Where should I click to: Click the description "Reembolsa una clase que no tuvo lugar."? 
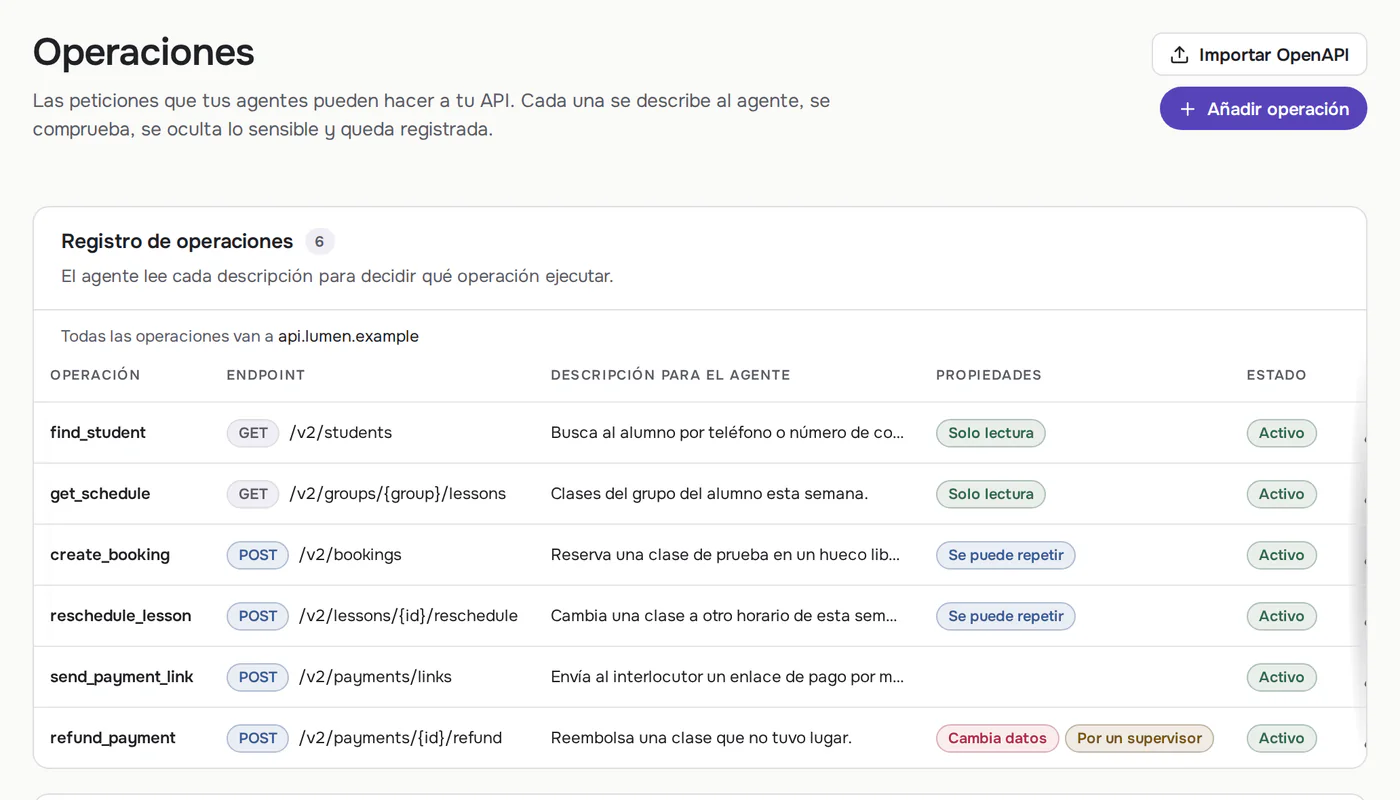[x=701, y=738]
